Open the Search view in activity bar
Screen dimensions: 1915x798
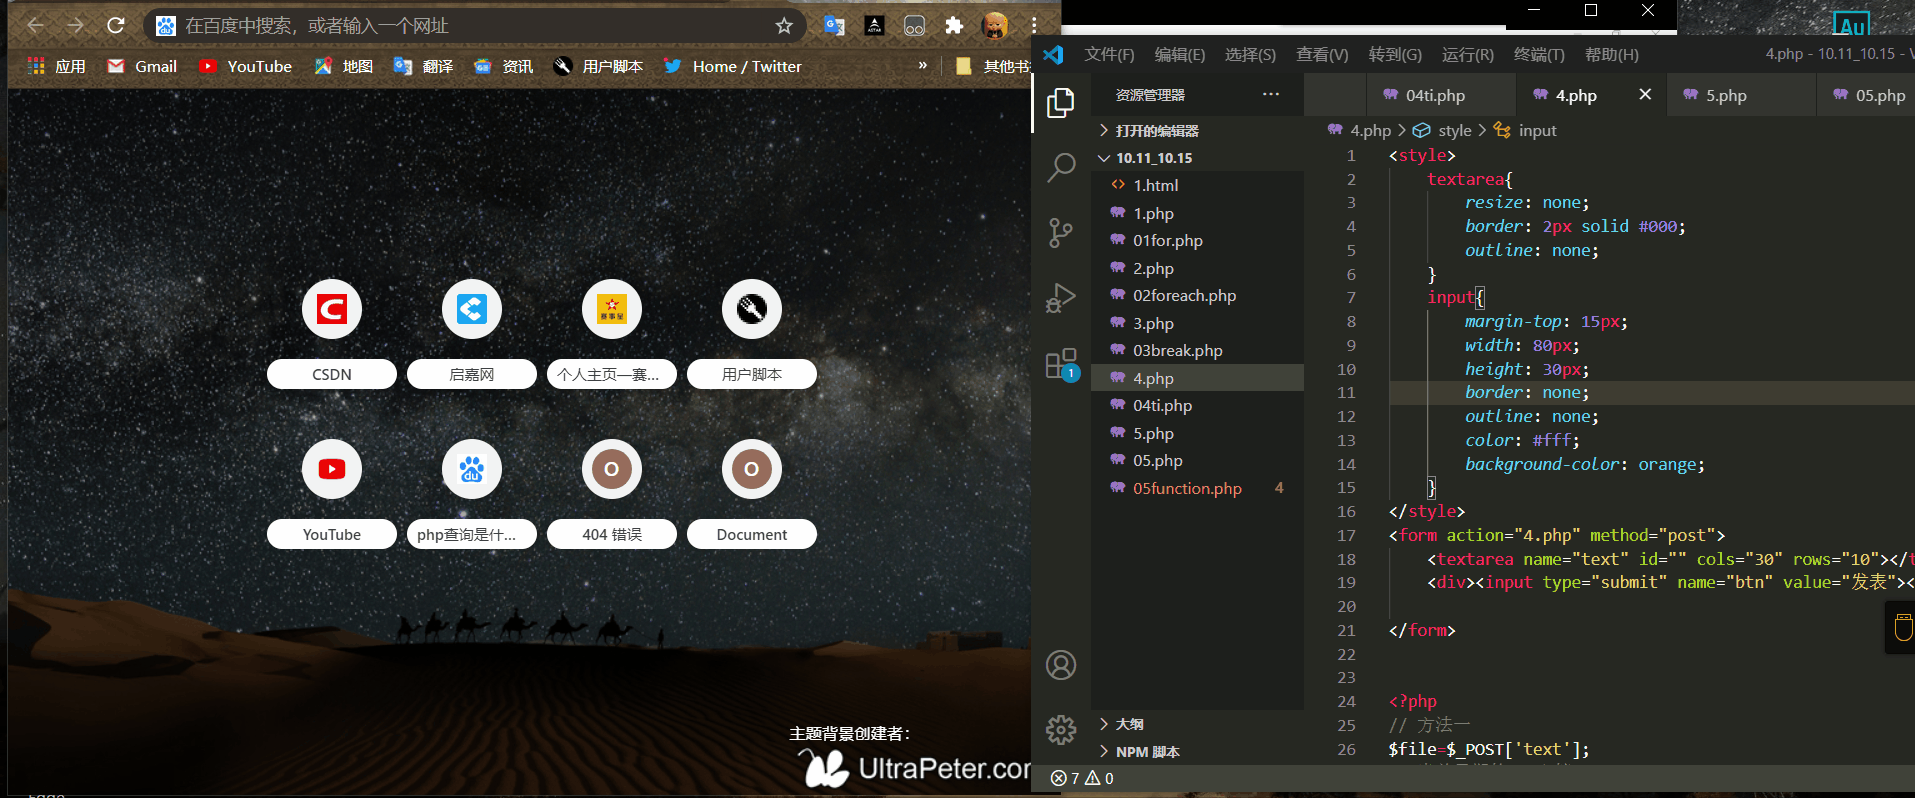coord(1060,167)
